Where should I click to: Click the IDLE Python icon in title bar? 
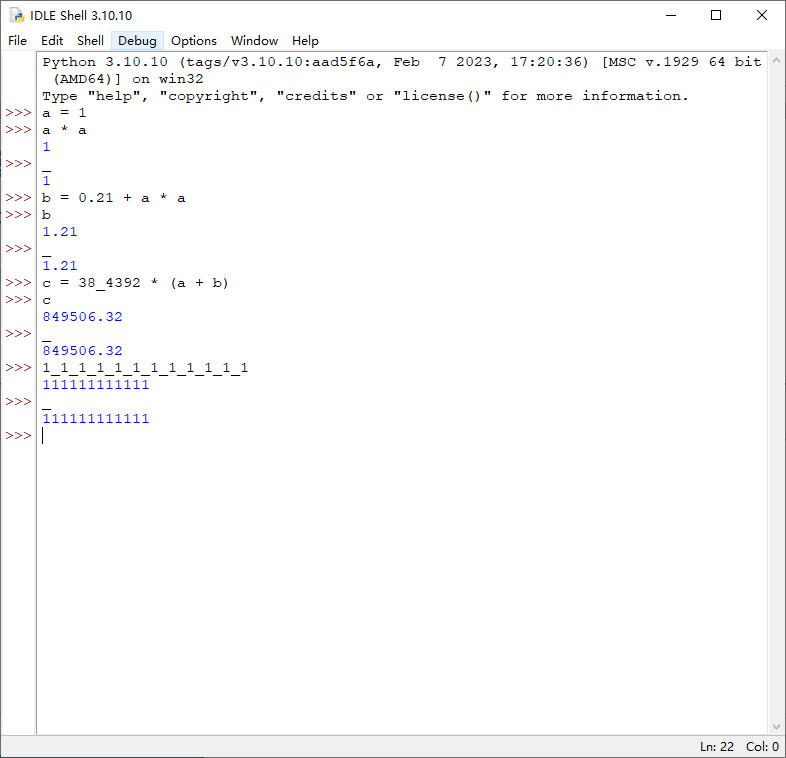click(x=17, y=16)
